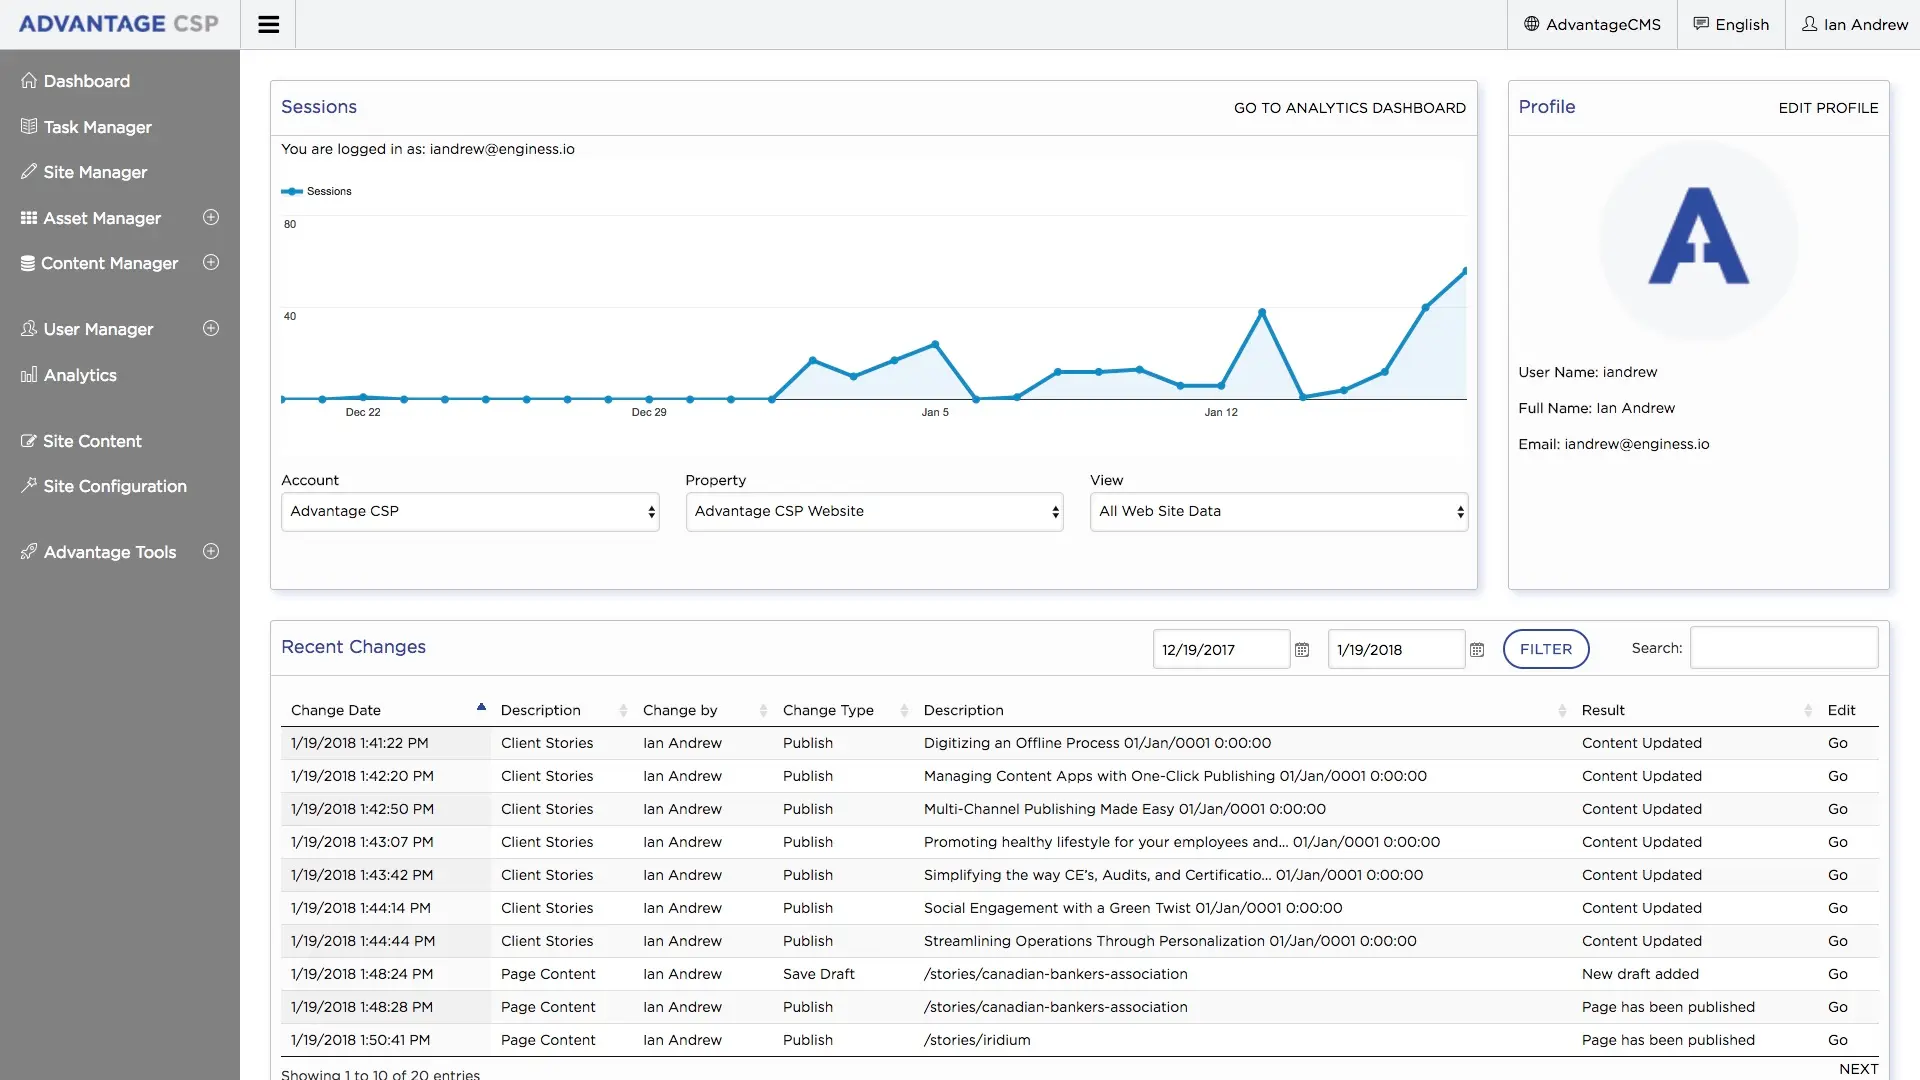Expand the Asset Manager plus toggle
This screenshot has width=1920, height=1080.
[x=211, y=218]
